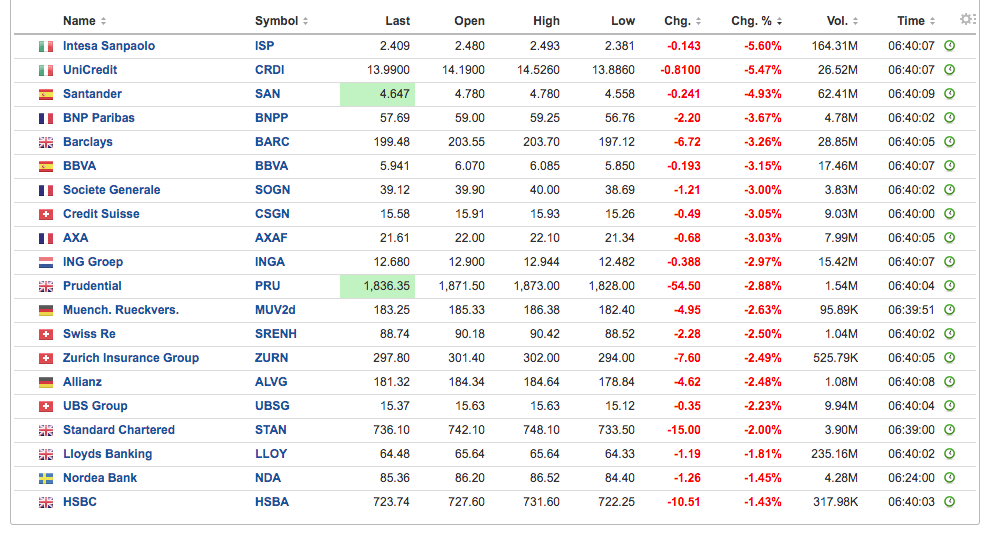Click the clock icon in AXA row

pyautogui.click(x=949, y=238)
